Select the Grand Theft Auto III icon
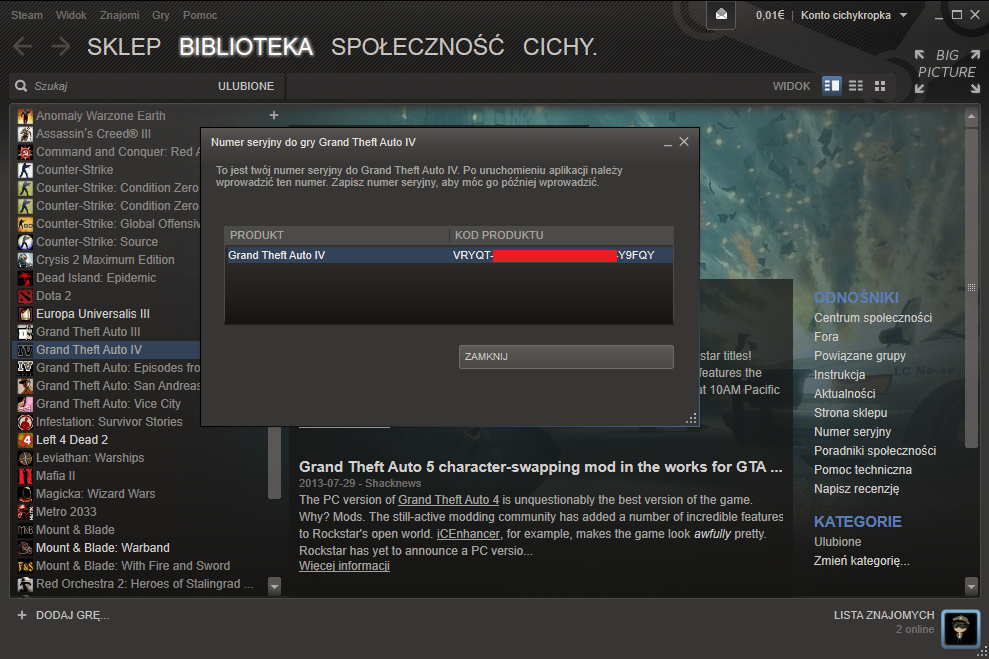Image resolution: width=989 pixels, height=659 pixels. pos(25,332)
